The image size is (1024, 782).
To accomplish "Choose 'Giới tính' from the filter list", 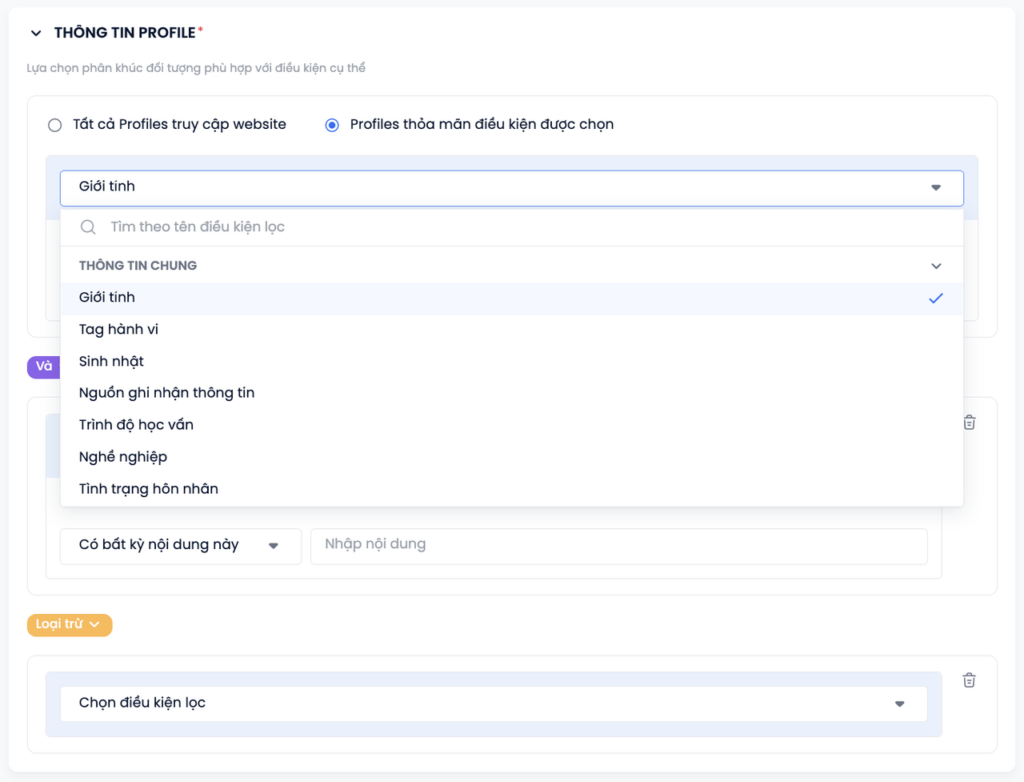I will 512,298.
